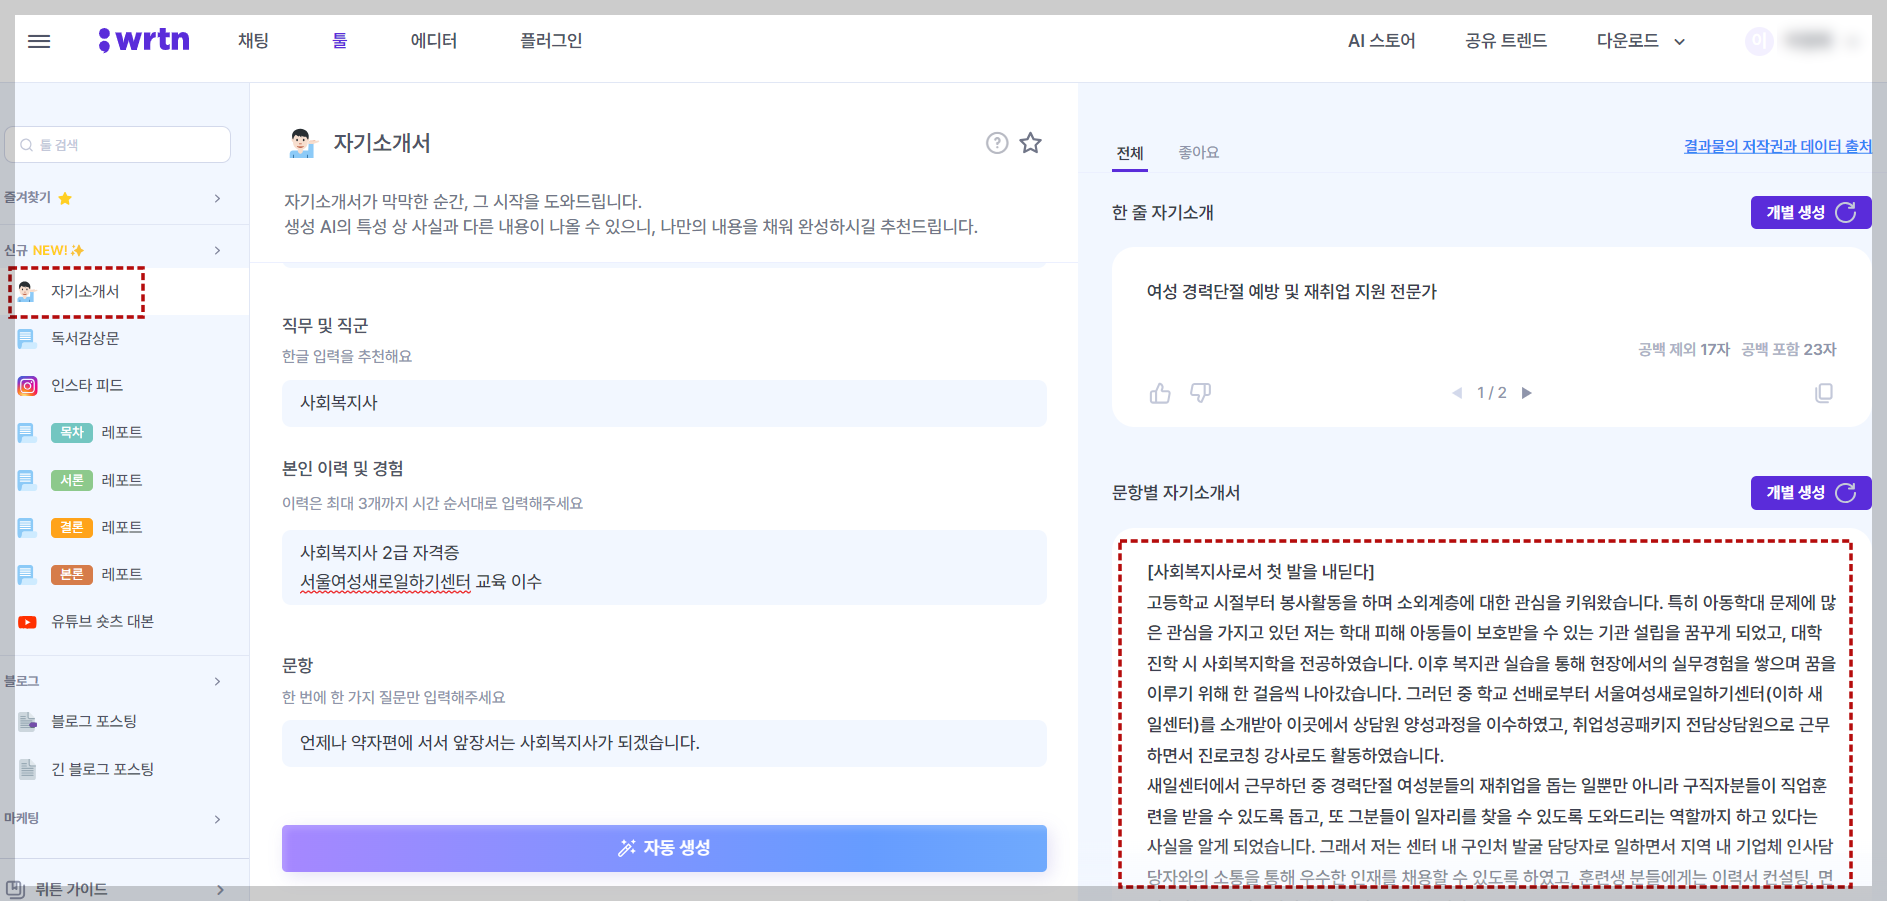The image size is (1887, 901).
Task: Click the 자동 생성 button
Action: [664, 848]
